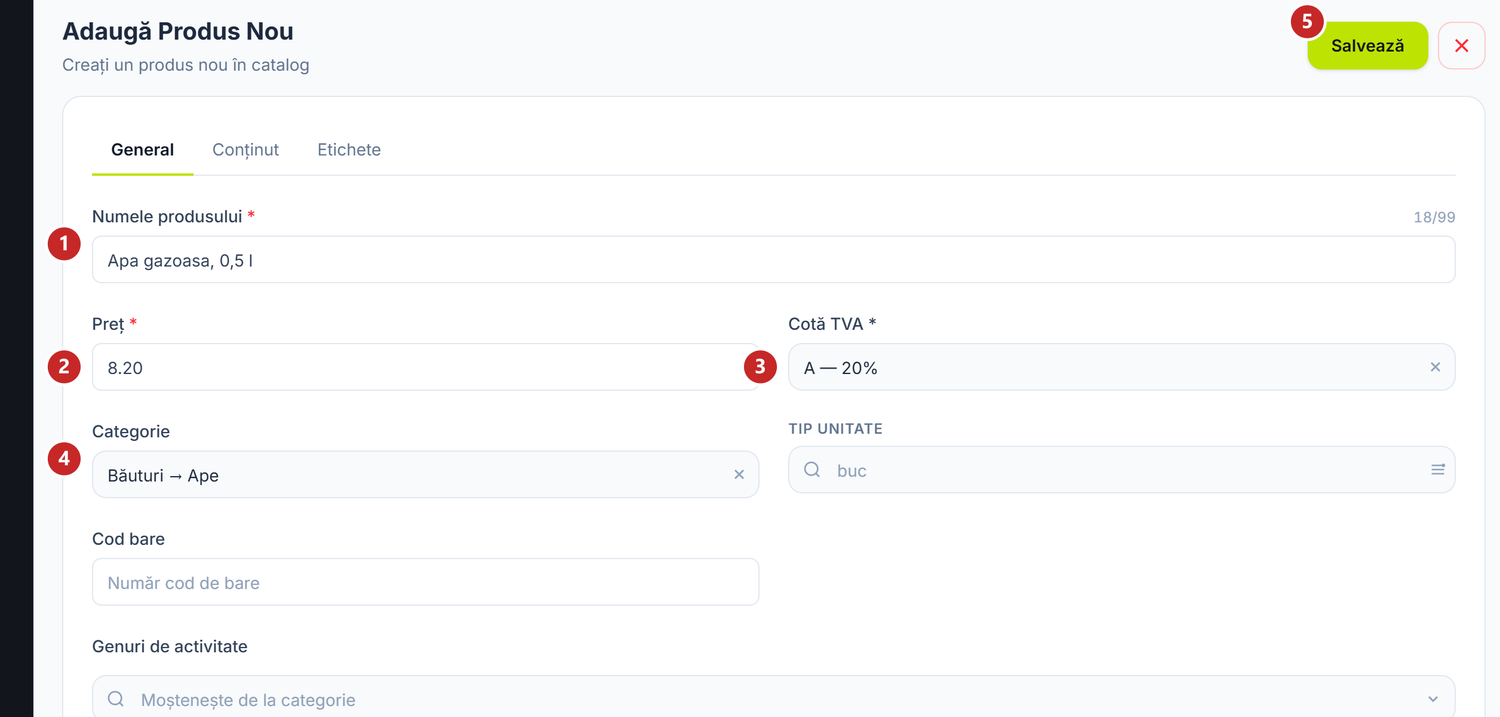1500x717 pixels.
Task: Click the Adaugă Produs Nou heading
Action: [x=178, y=31]
